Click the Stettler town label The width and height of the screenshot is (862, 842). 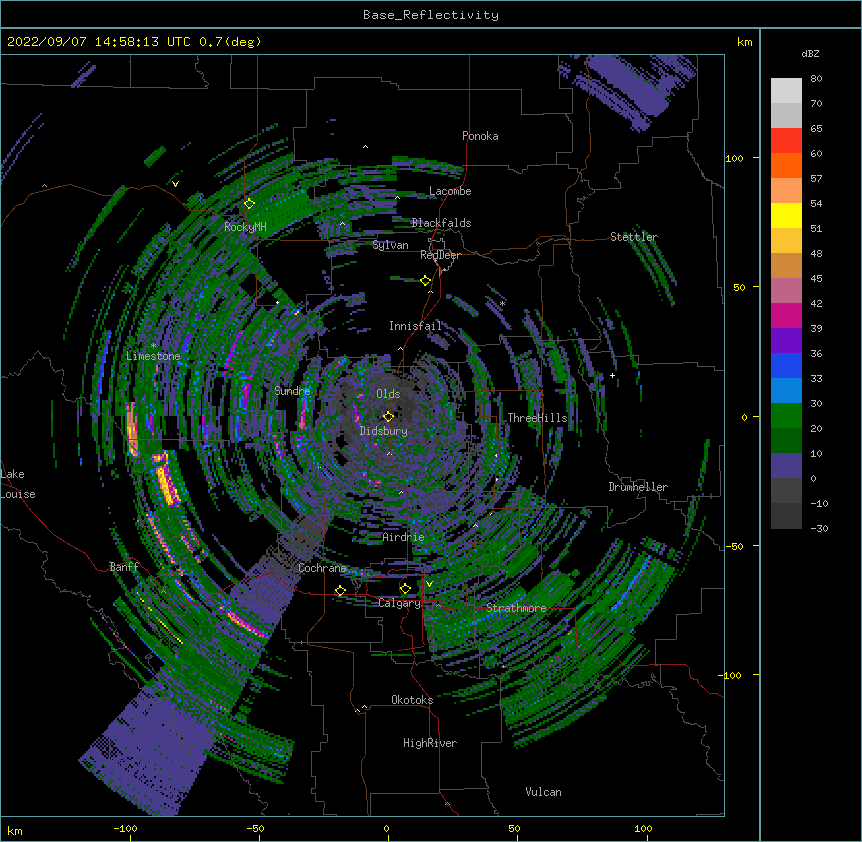634,237
